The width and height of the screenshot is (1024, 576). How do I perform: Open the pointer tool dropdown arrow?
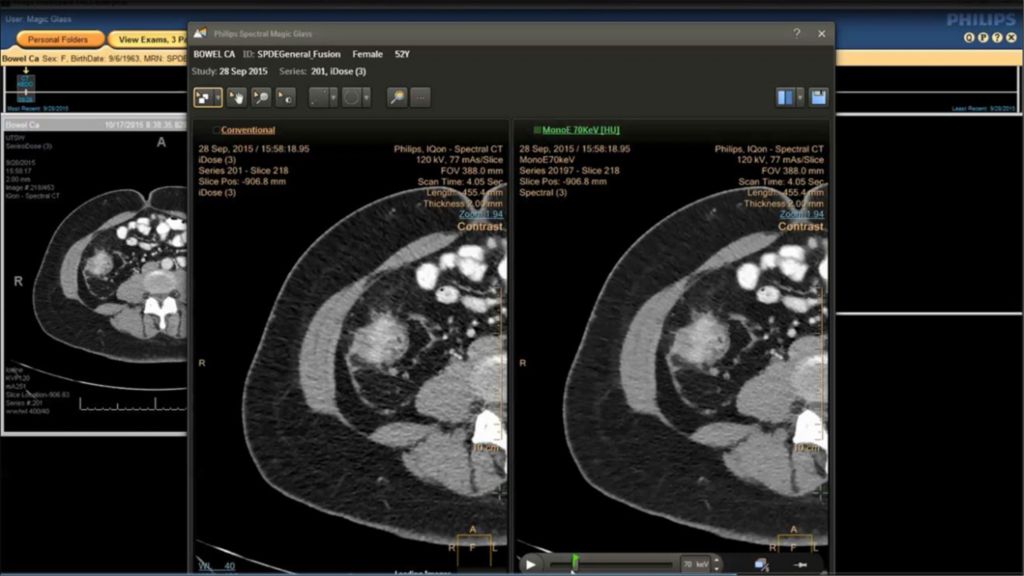217,98
